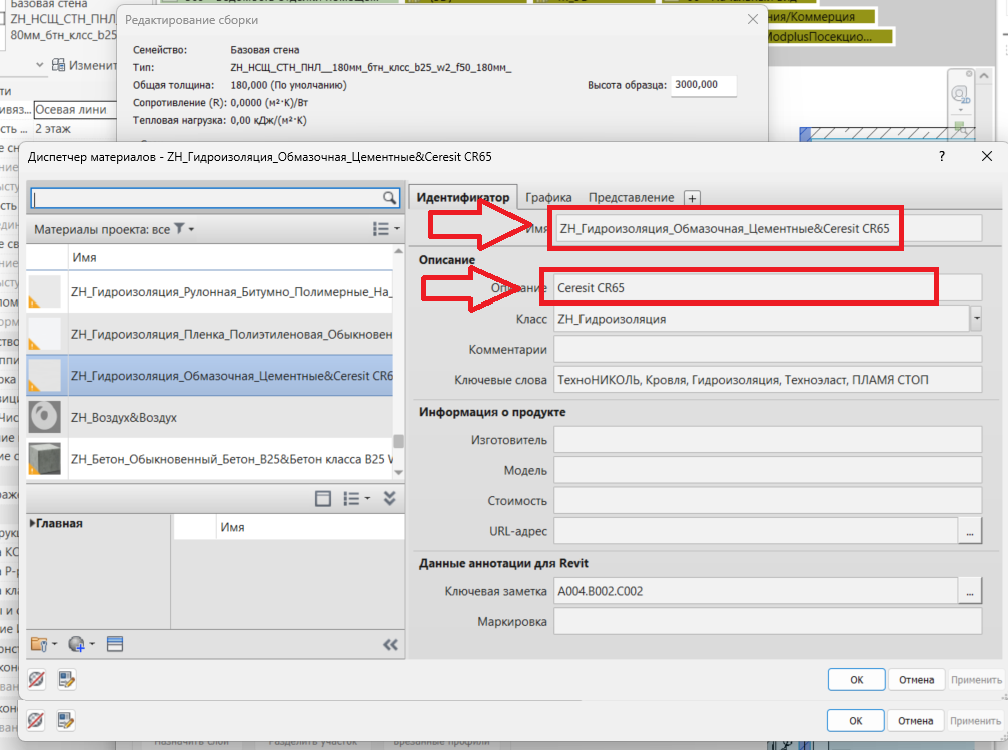Click the help question mark in material manager
1008x750 pixels.
pos(942,156)
